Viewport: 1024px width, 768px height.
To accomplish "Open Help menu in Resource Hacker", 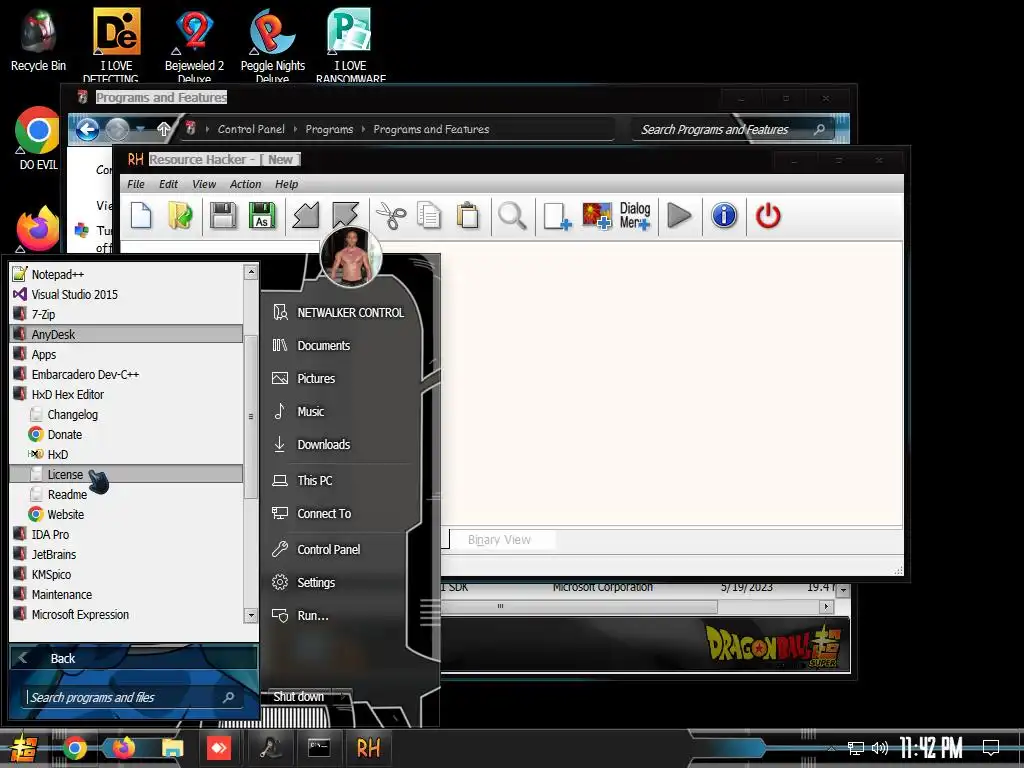I will pyautogui.click(x=286, y=184).
